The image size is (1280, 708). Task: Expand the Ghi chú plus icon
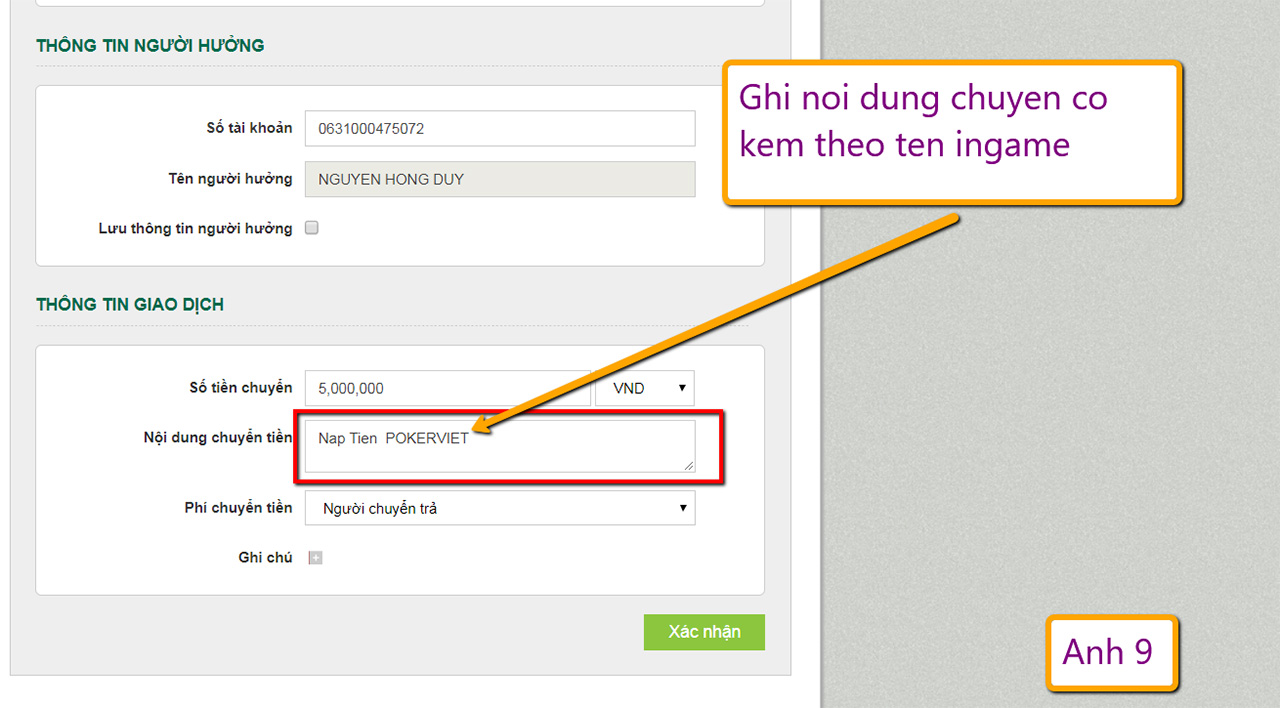315,558
